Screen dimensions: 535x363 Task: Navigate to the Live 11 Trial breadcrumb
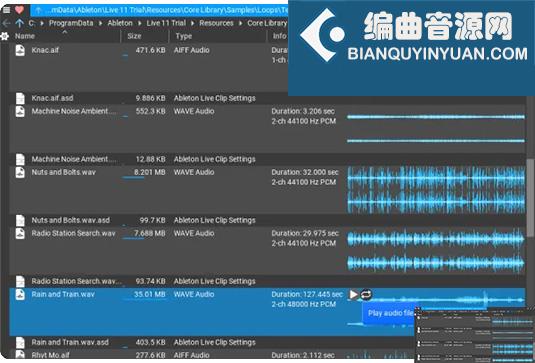pos(166,23)
